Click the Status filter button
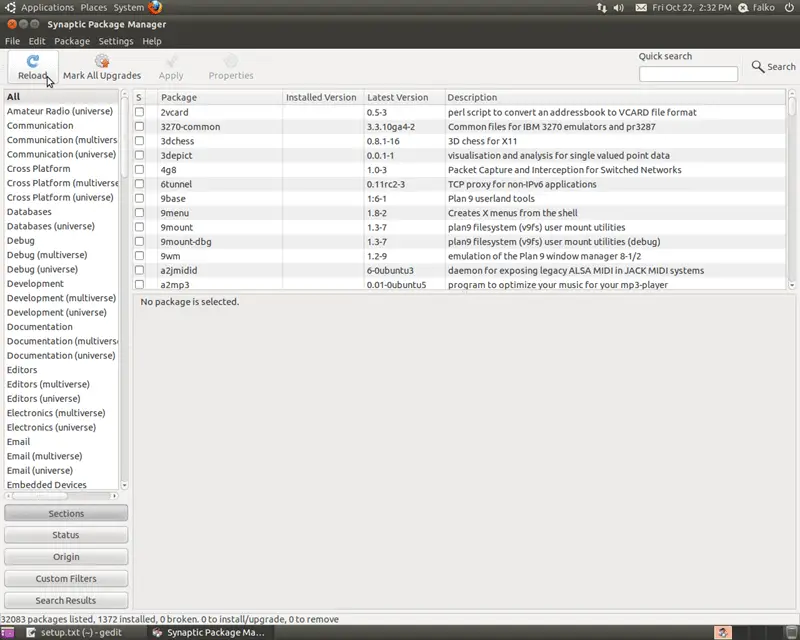This screenshot has width=800, height=640. [66, 535]
